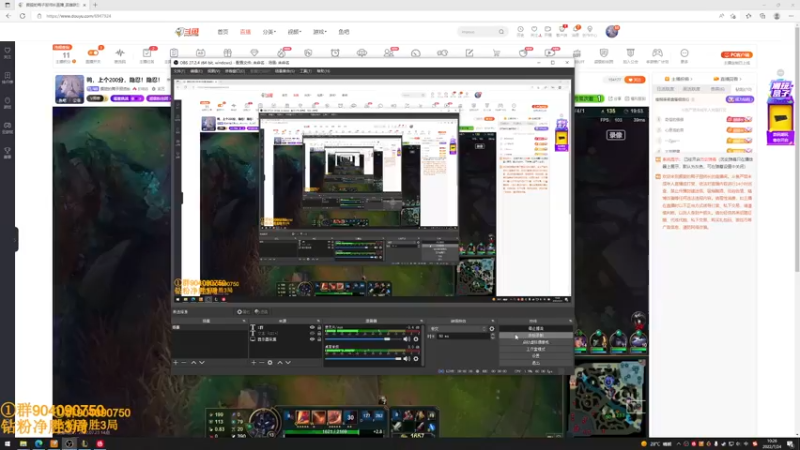
Task: Open 视图(V) menu in OBS
Action: tap(213, 71)
